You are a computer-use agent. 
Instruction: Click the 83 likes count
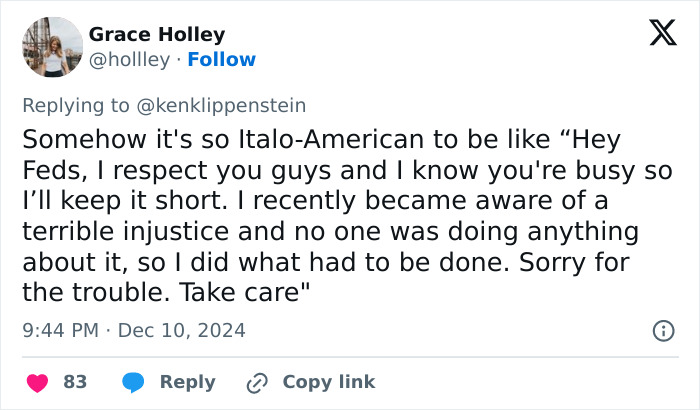pos(75,382)
